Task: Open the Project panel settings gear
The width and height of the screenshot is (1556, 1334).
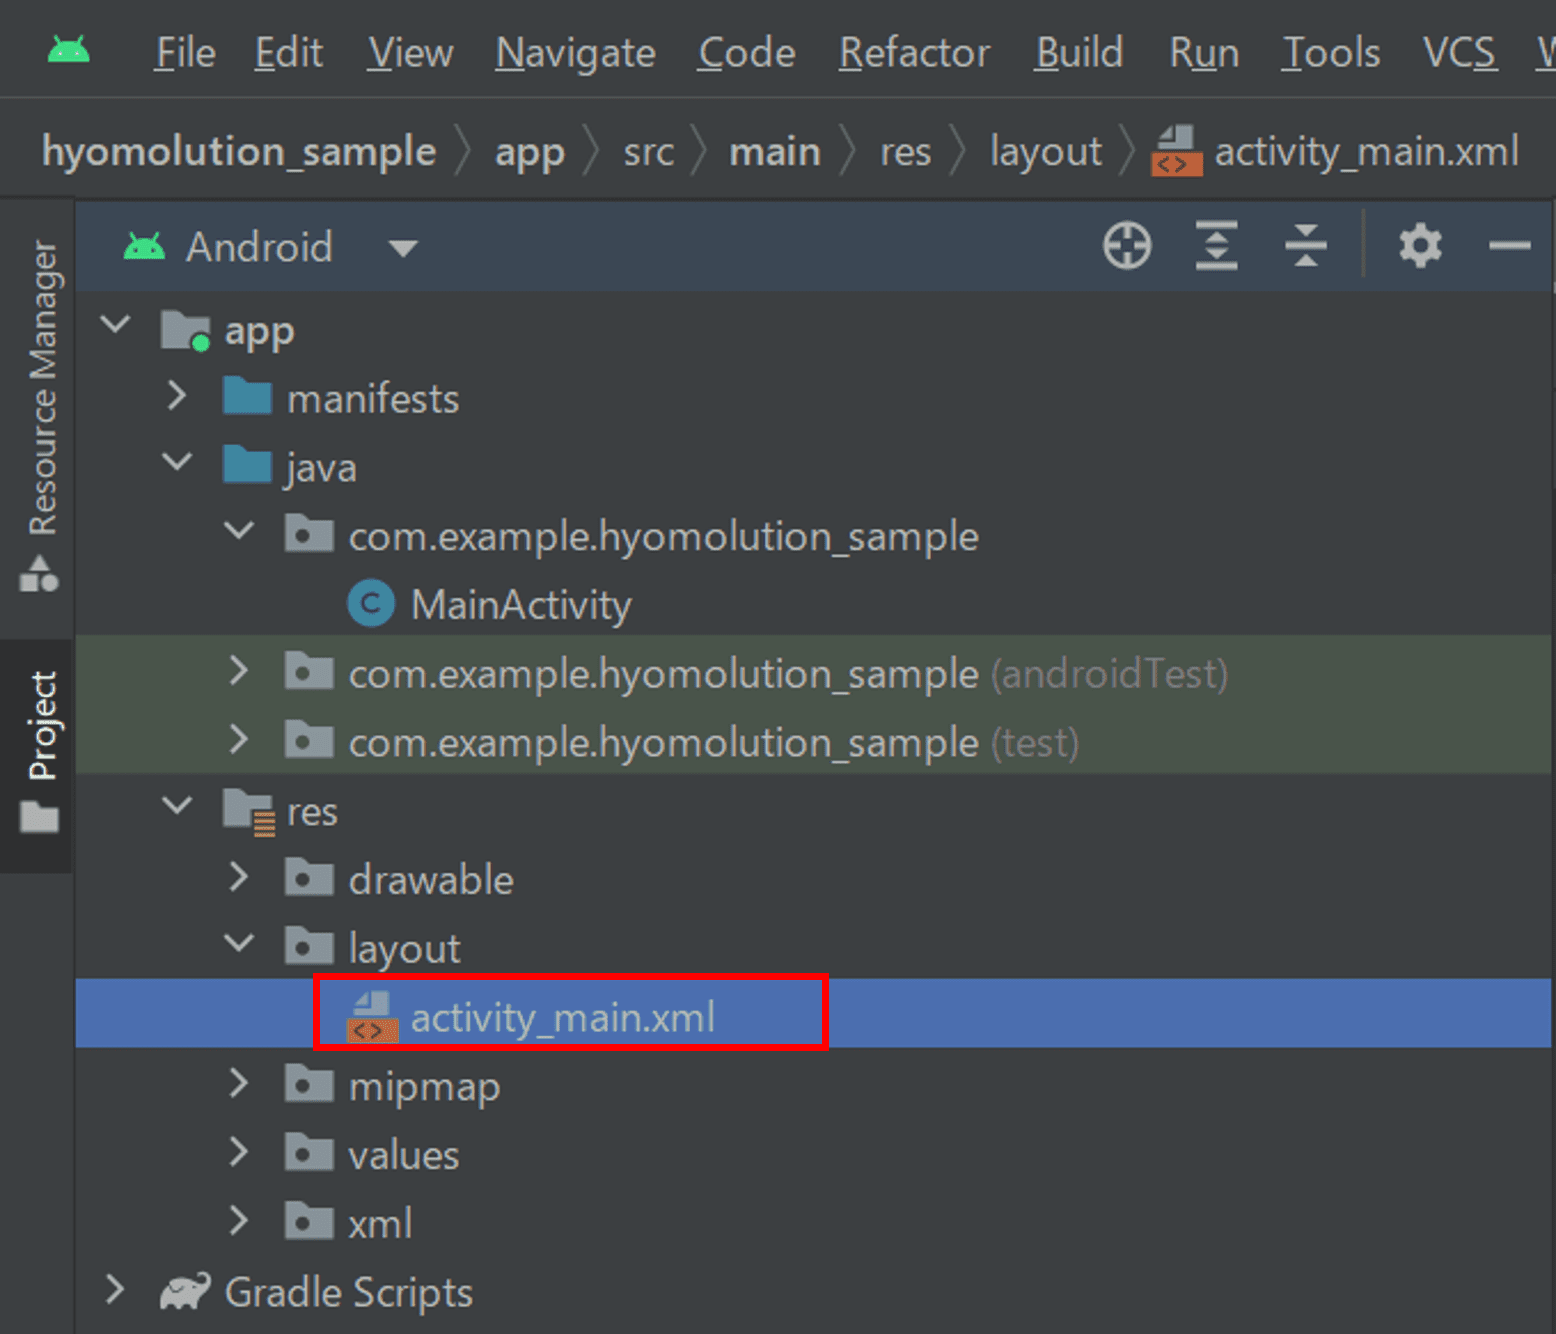Action: (x=1420, y=246)
